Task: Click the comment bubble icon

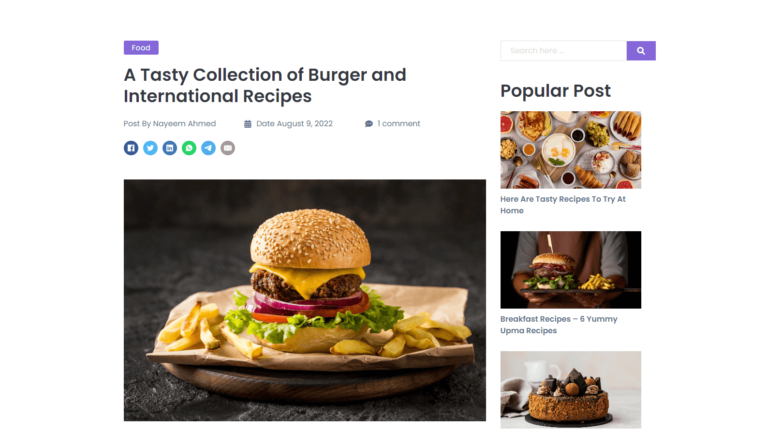Action: click(369, 124)
